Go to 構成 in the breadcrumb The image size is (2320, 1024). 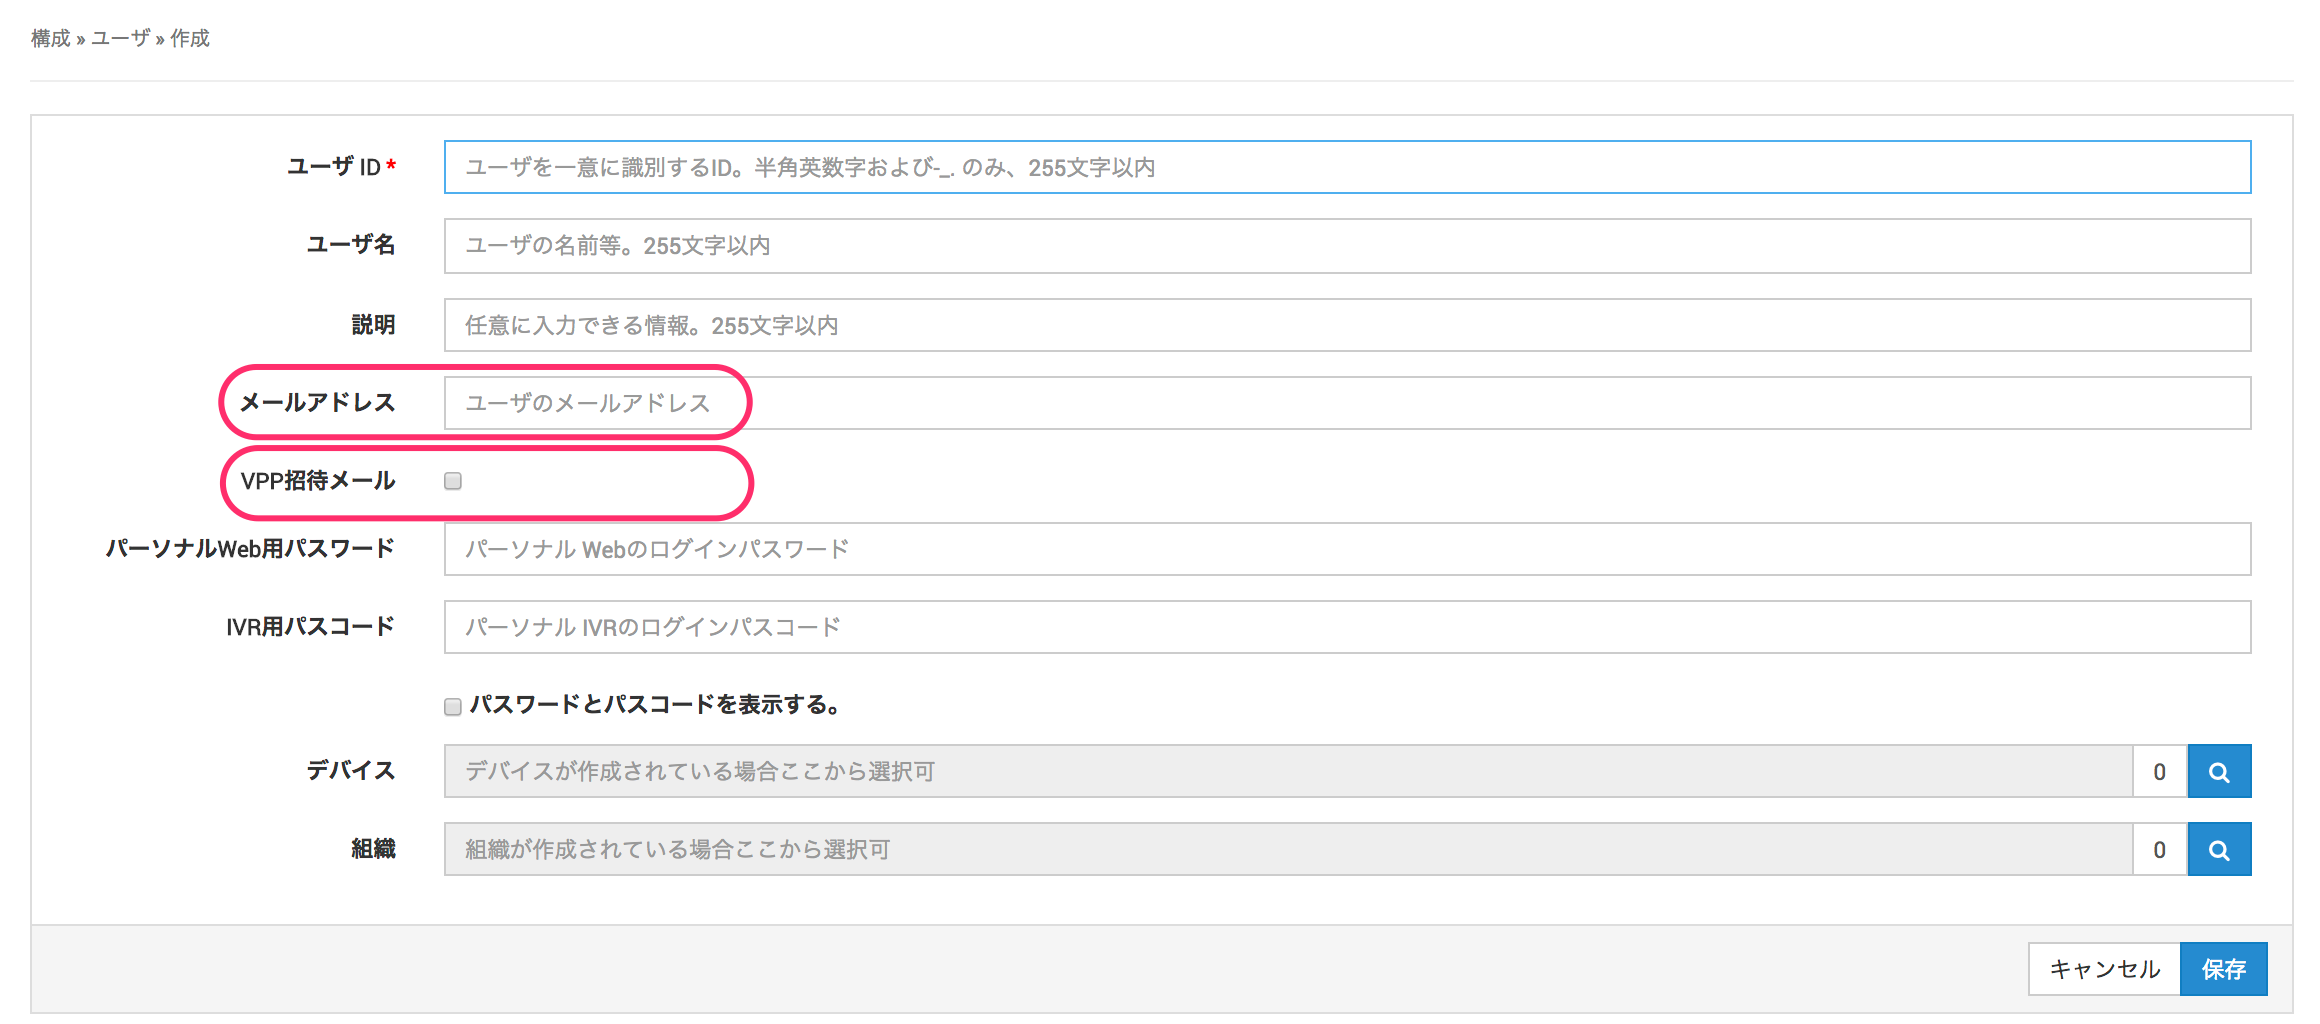[50, 38]
